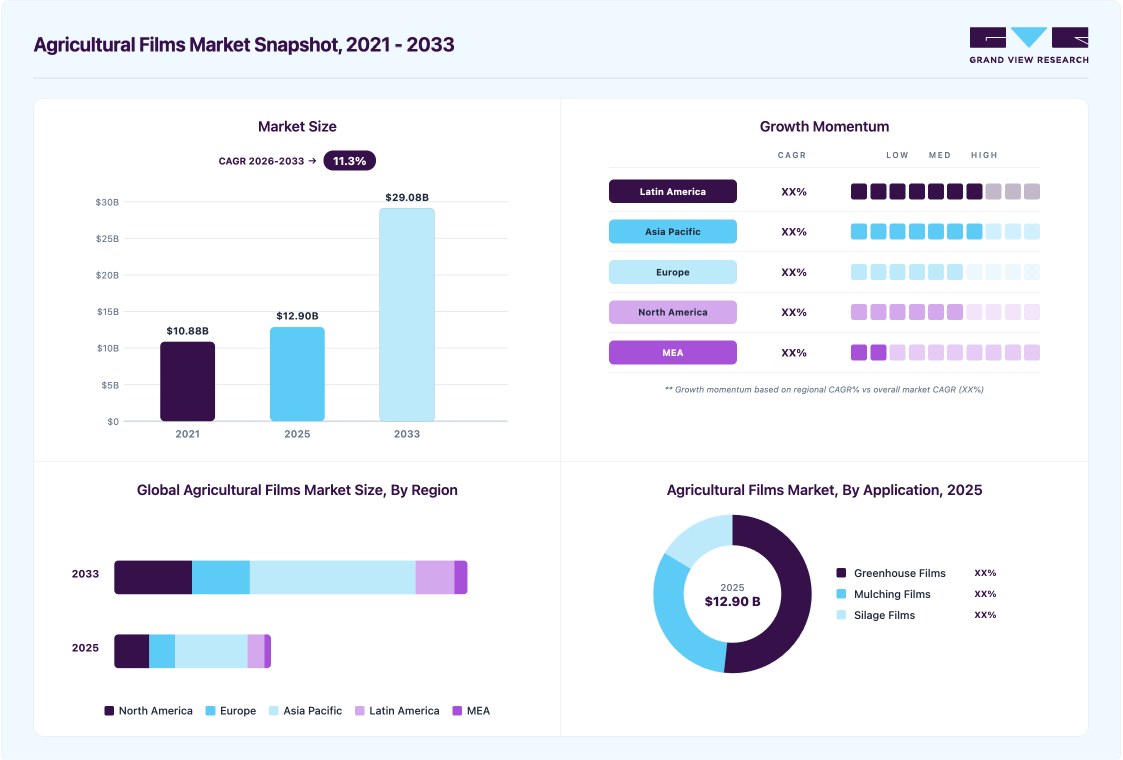
Task: Click the MEA legend color swatch
Action: (457, 711)
